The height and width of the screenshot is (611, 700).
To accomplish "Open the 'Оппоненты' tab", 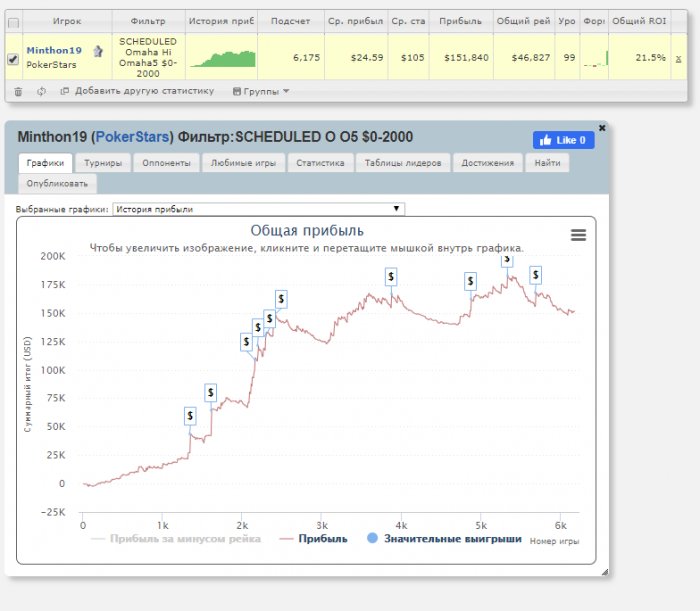I will point(167,163).
